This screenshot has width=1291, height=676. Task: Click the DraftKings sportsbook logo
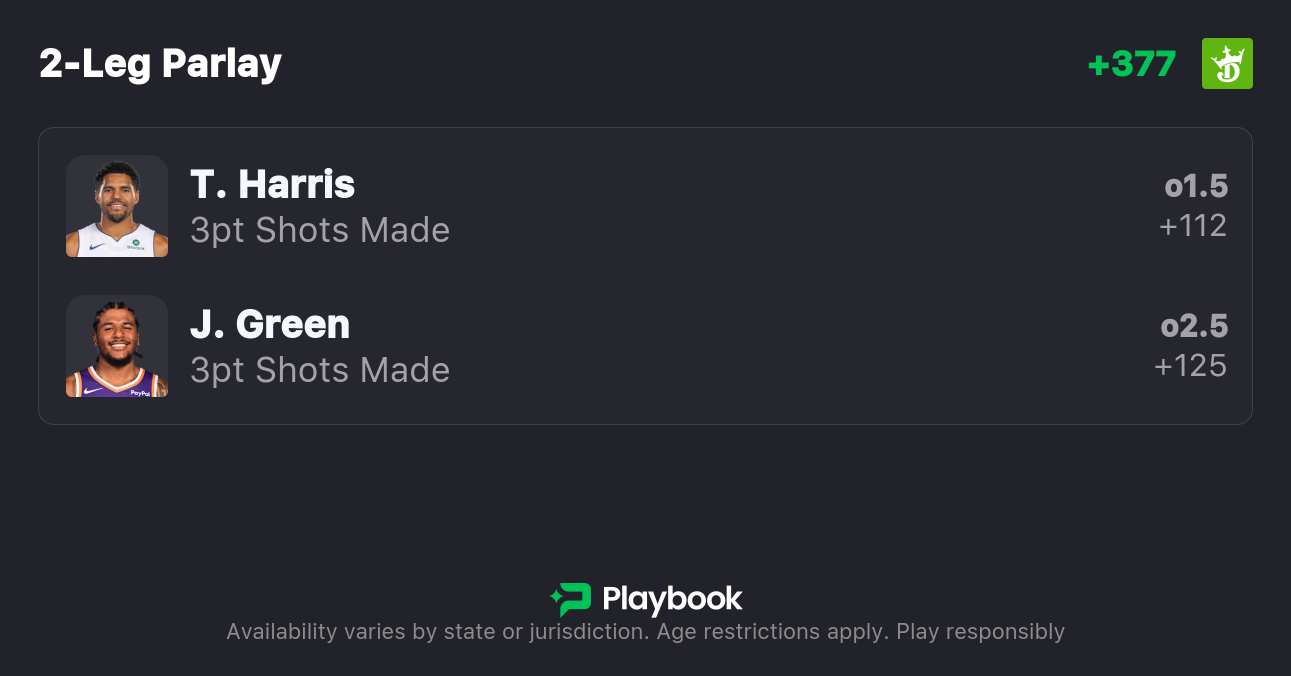click(1227, 64)
